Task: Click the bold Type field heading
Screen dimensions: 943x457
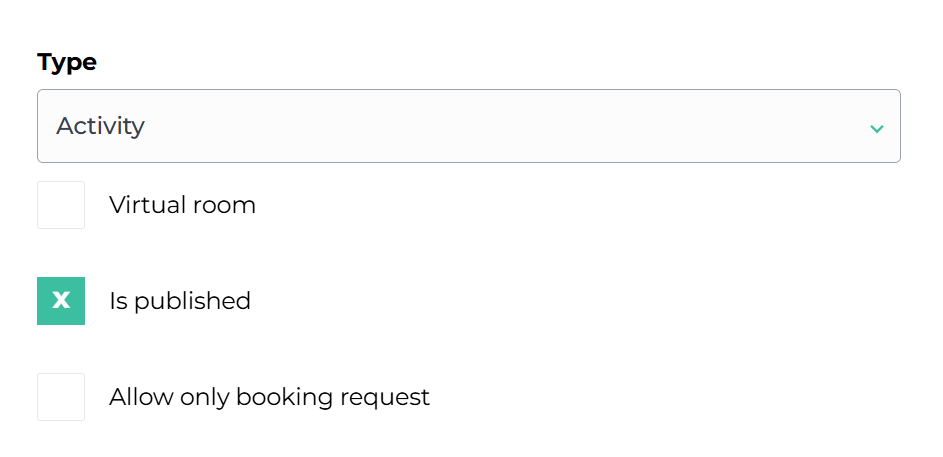Action: [67, 62]
